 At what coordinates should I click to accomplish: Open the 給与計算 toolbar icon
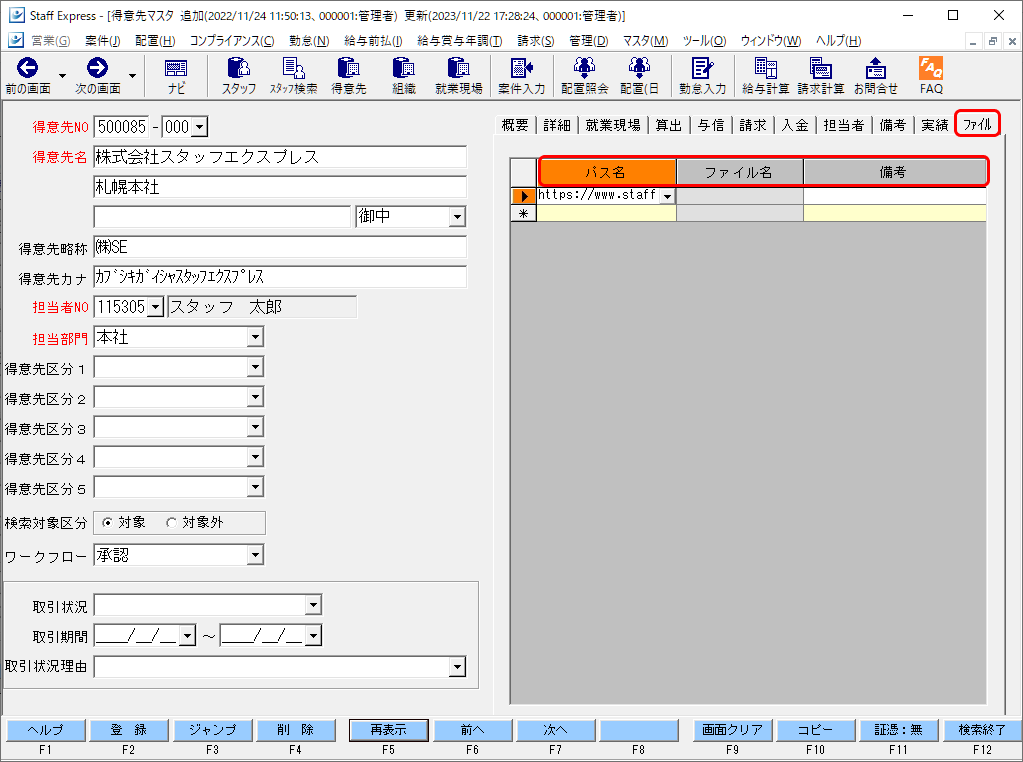pyautogui.click(x=765, y=69)
